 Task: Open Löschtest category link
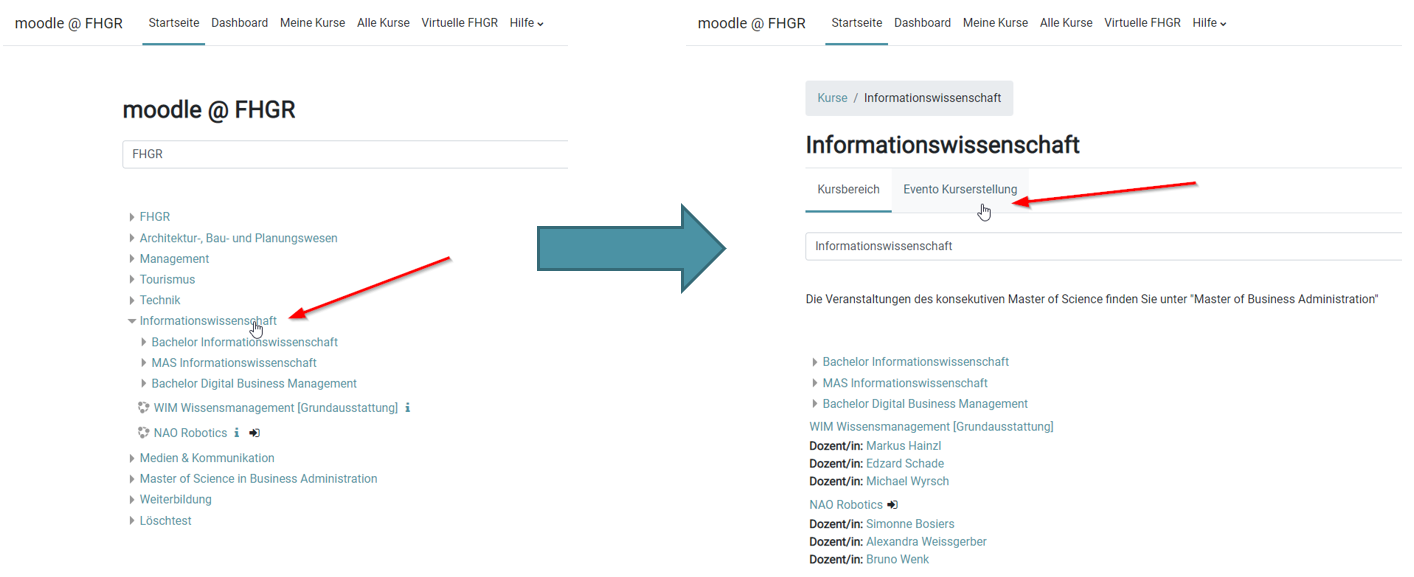coord(166,521)
